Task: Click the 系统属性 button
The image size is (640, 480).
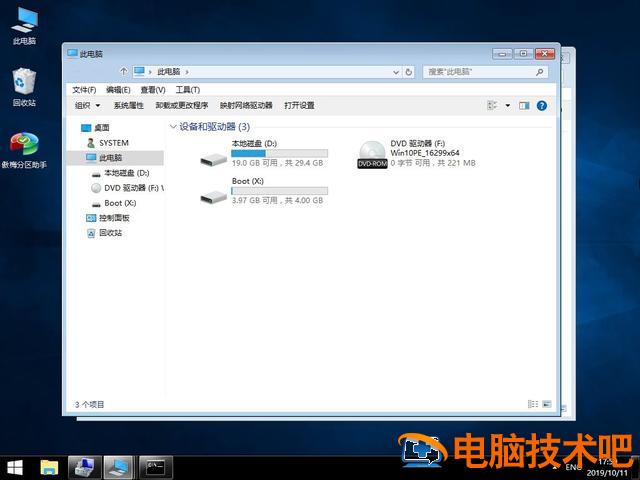Action: 128,105
